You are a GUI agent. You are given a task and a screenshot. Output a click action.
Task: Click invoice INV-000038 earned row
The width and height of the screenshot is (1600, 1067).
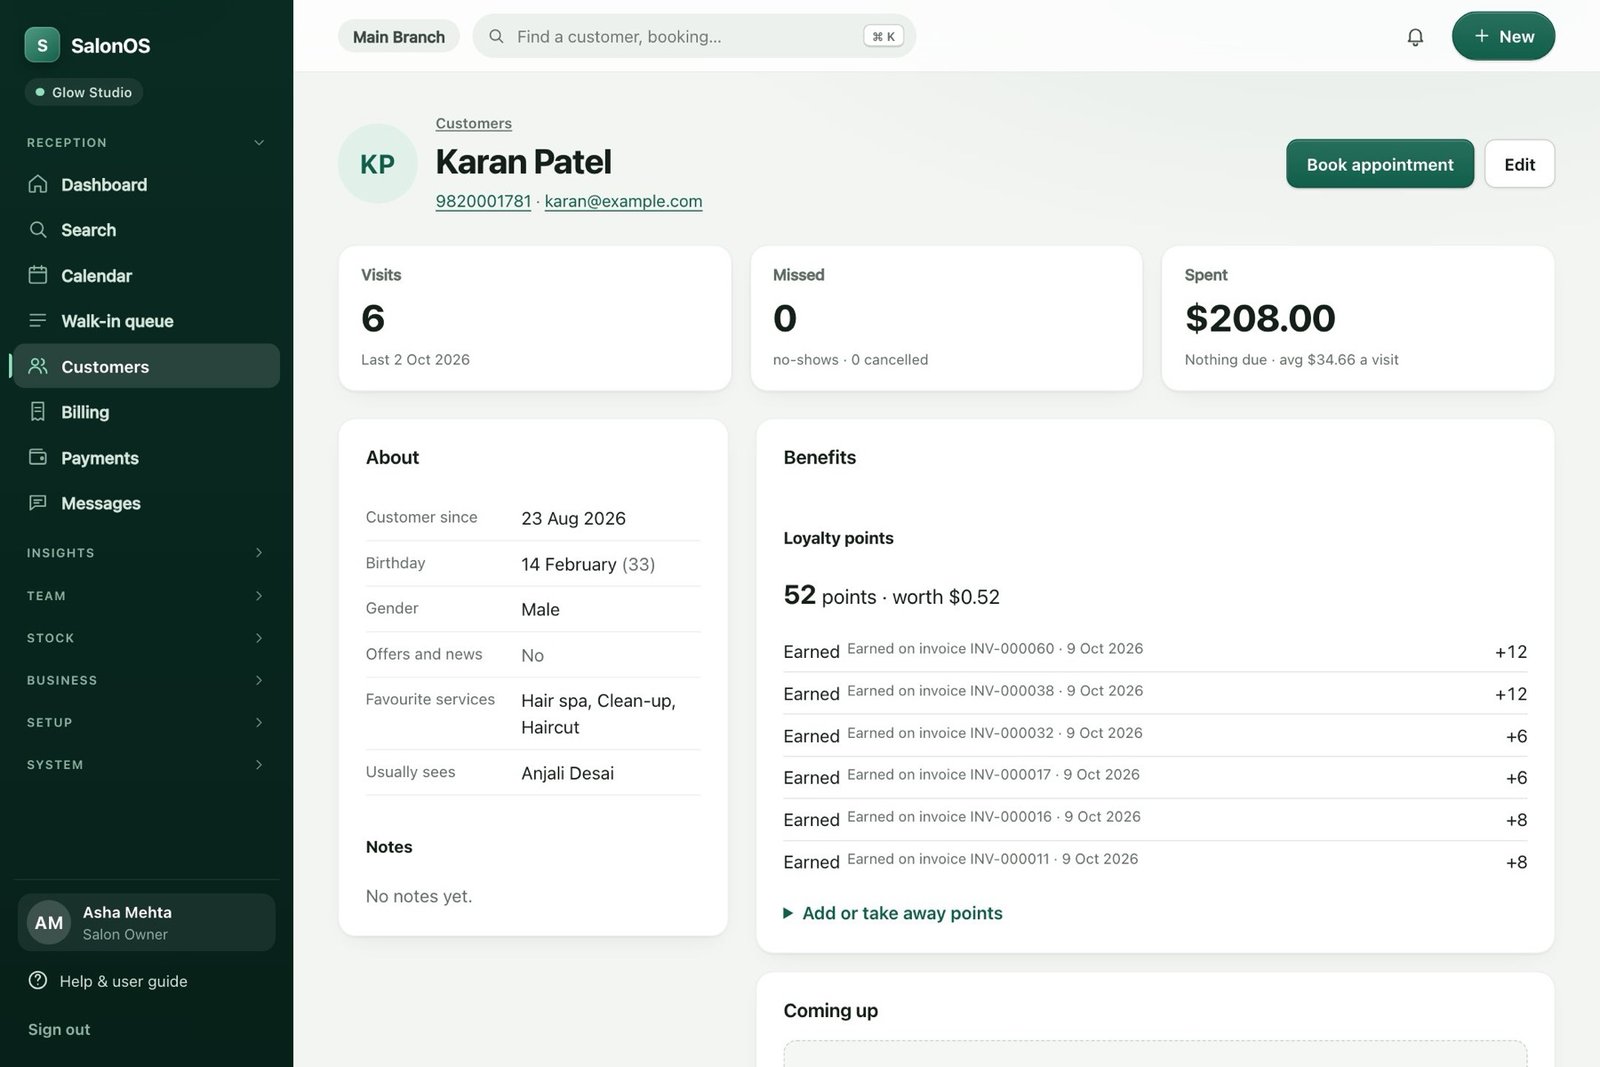coord(1155,693)
